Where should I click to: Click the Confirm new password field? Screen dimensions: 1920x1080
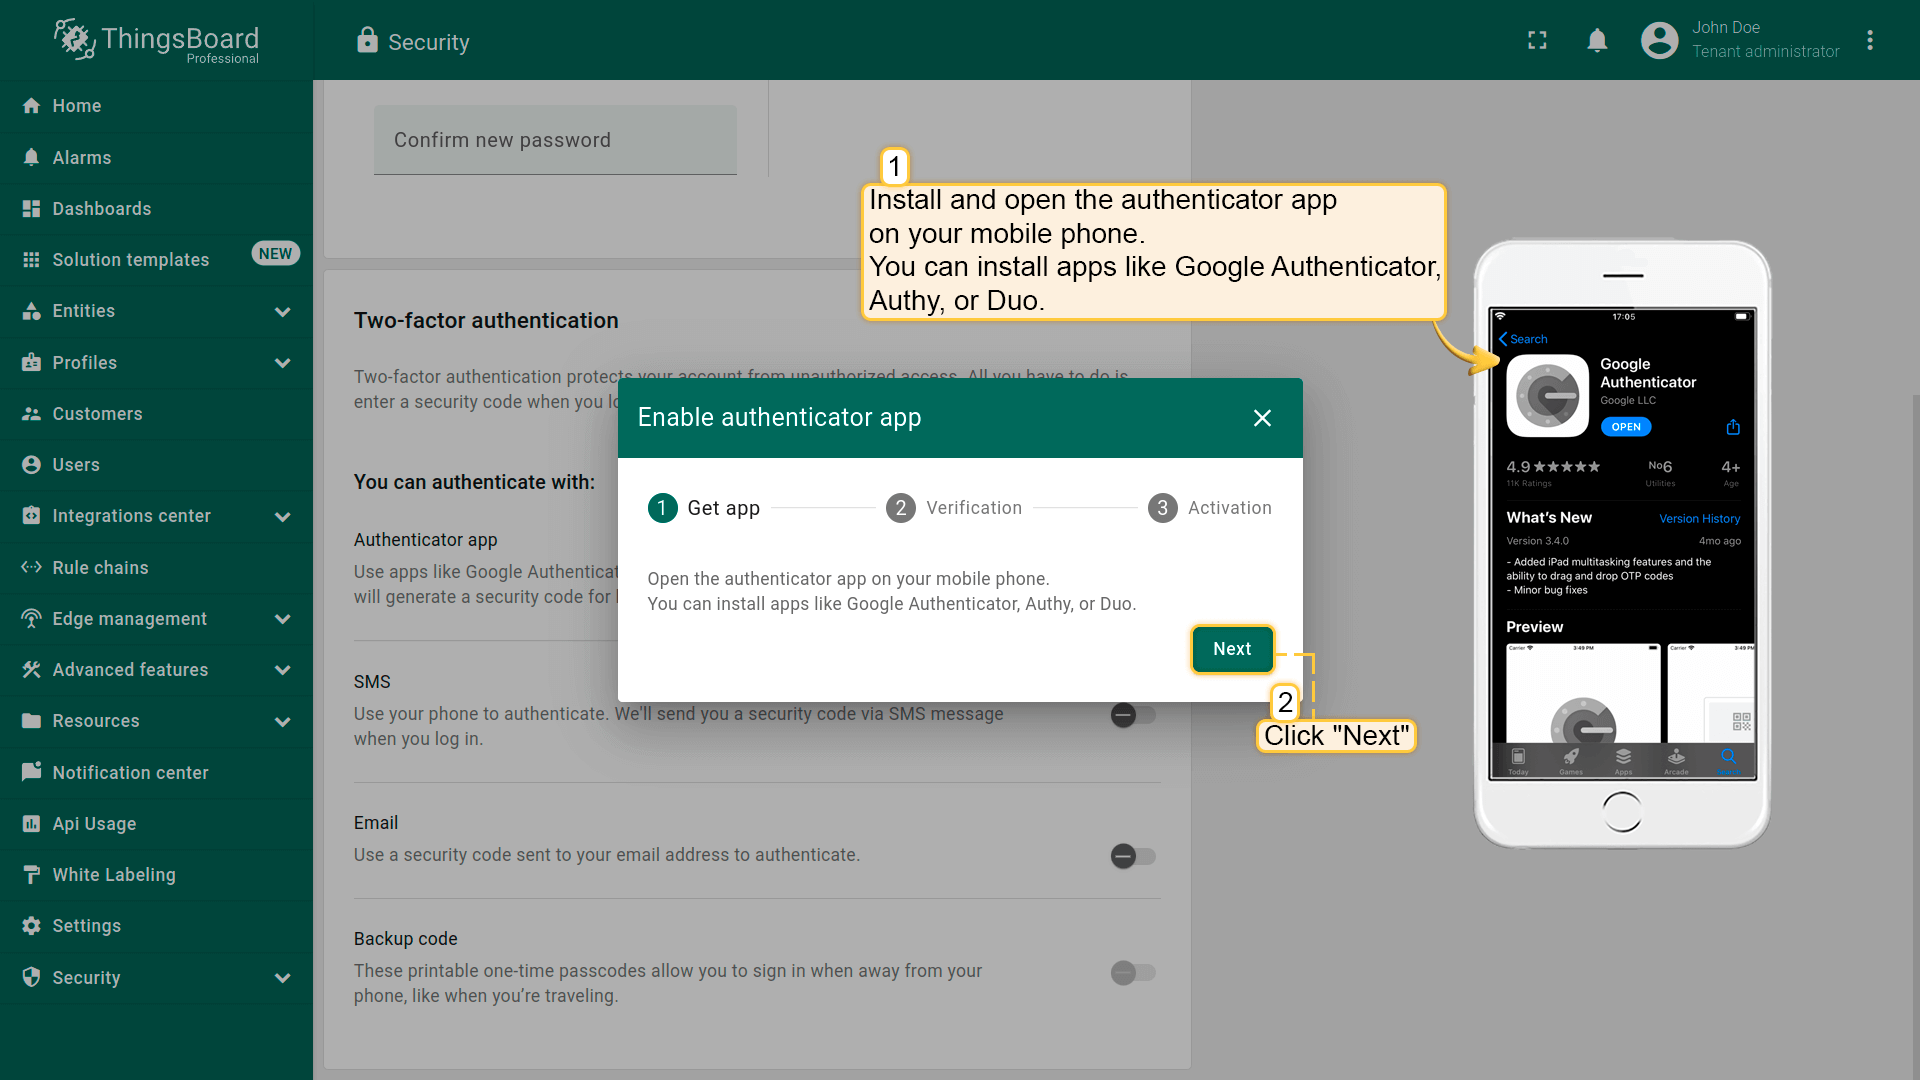[x=555, y=141]
